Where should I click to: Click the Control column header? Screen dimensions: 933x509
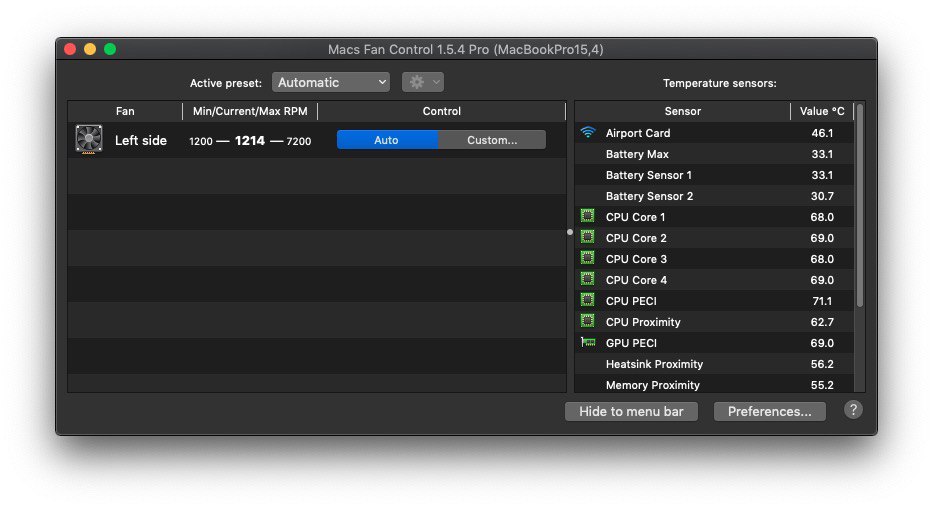[442, 111]
